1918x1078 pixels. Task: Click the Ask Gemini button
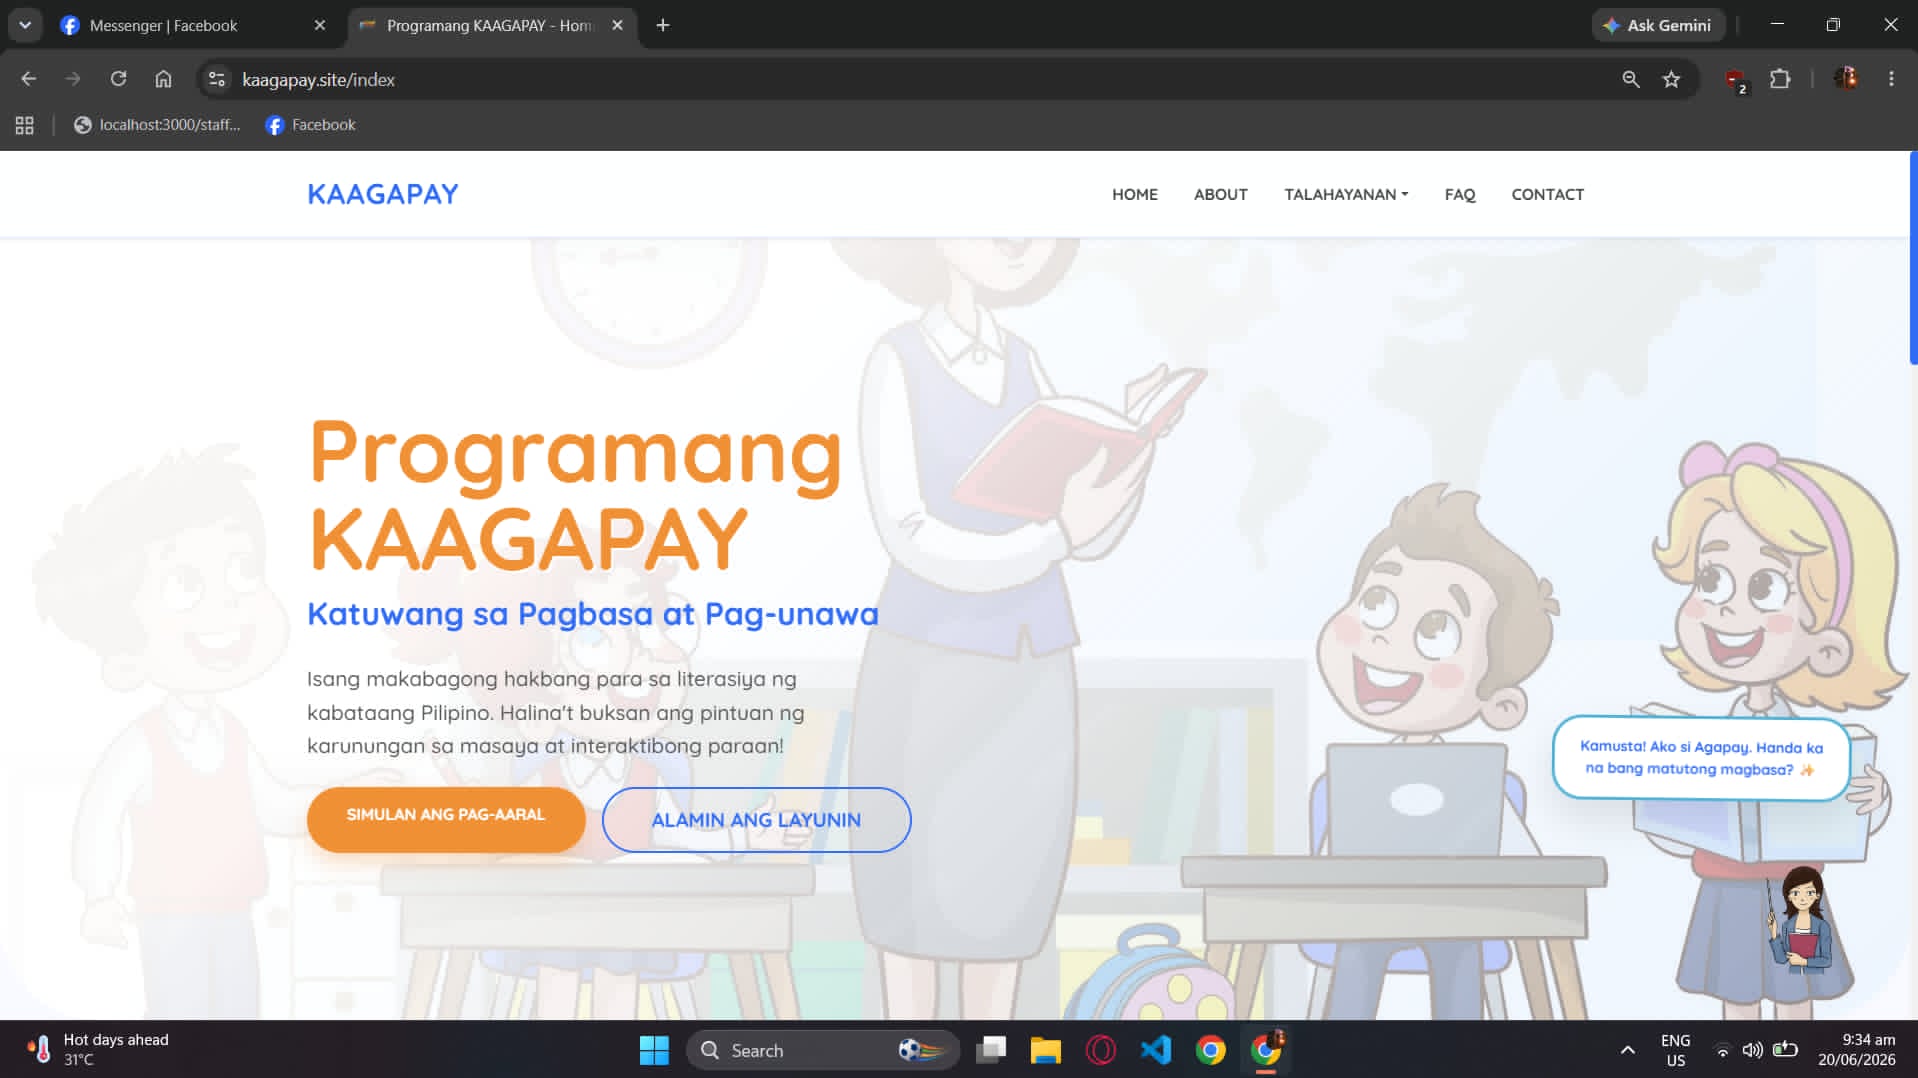1657,25
